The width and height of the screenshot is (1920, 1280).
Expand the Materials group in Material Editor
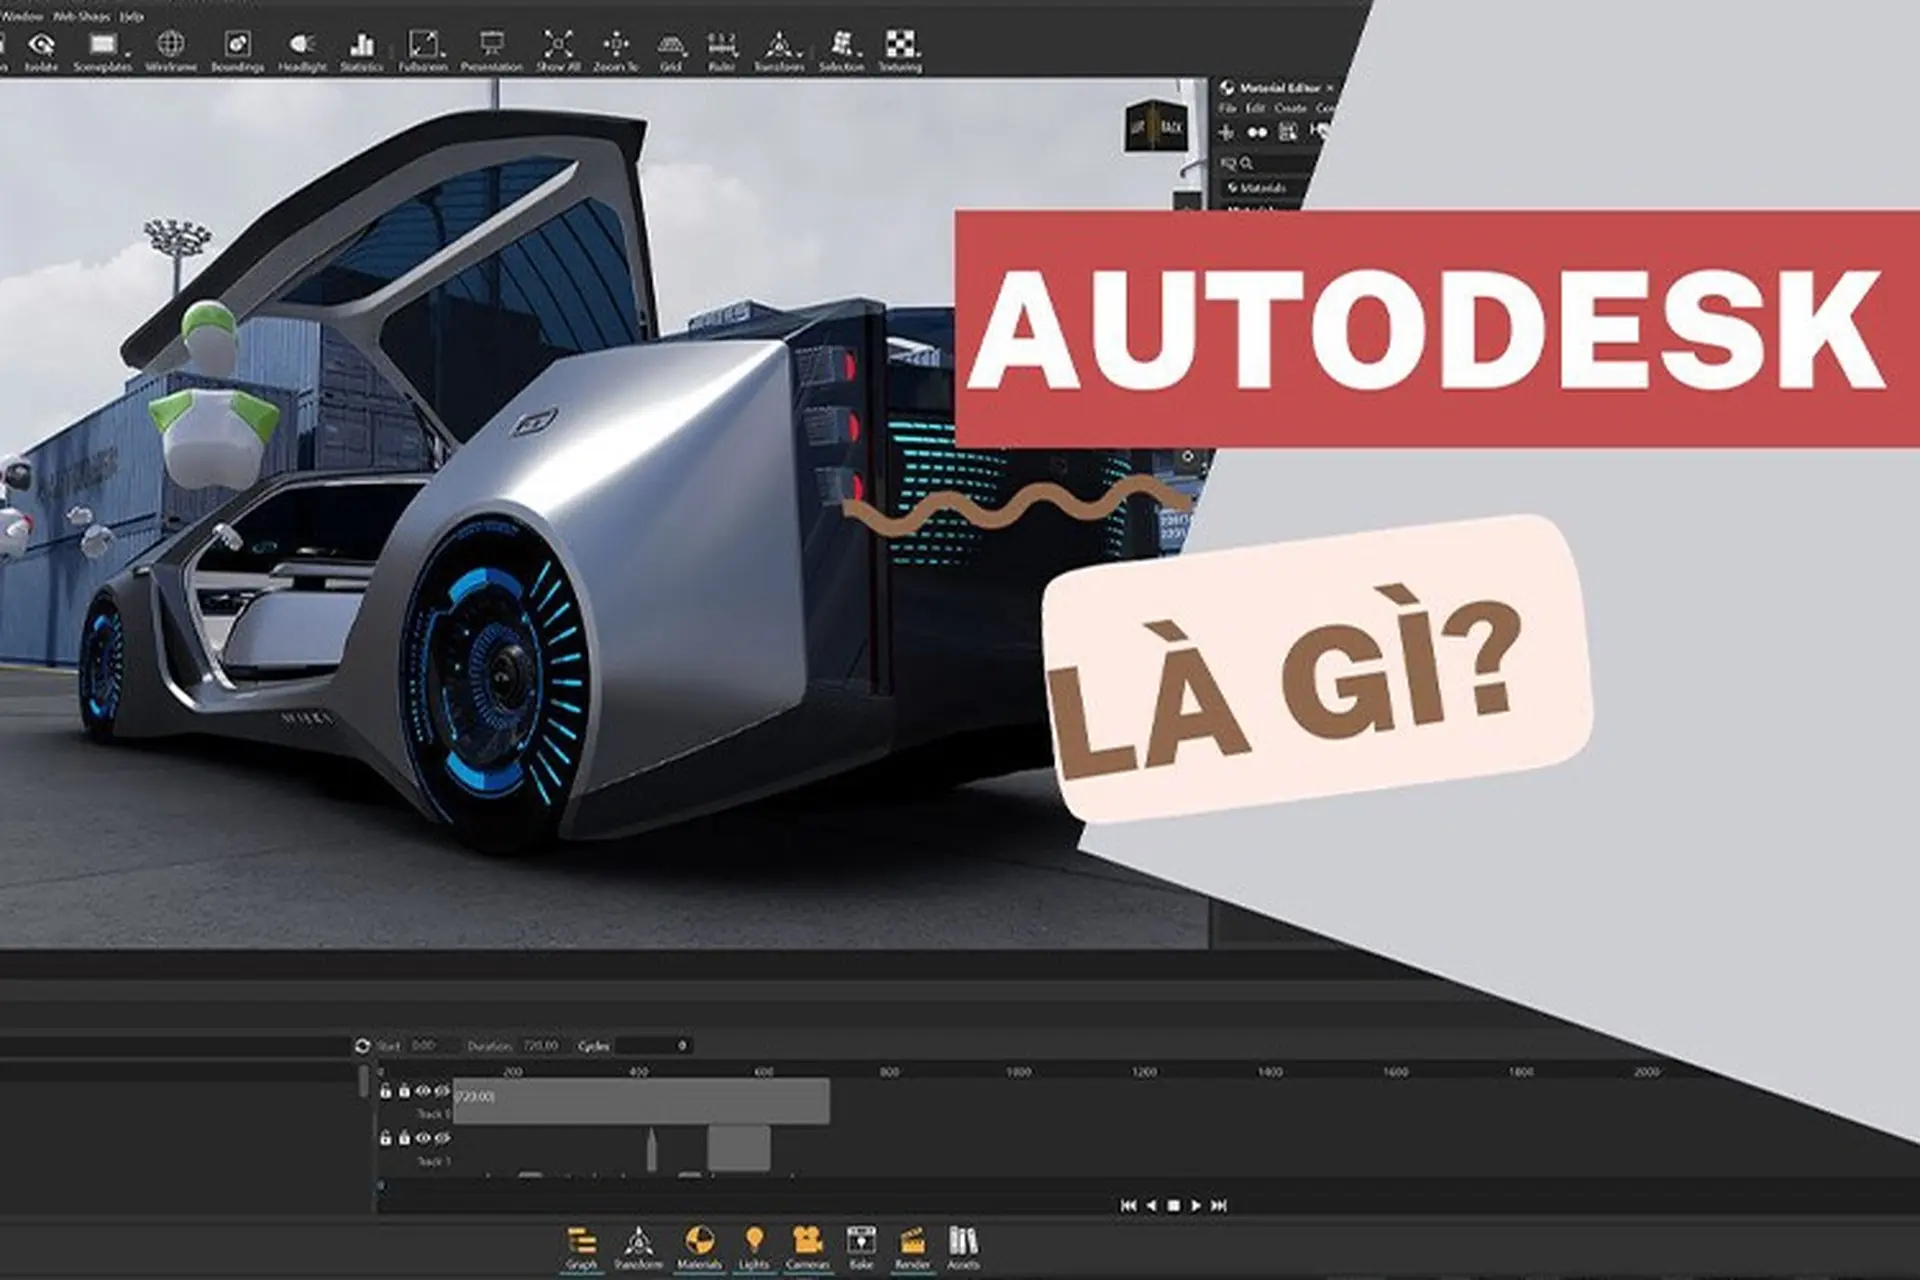point(1232,188)
